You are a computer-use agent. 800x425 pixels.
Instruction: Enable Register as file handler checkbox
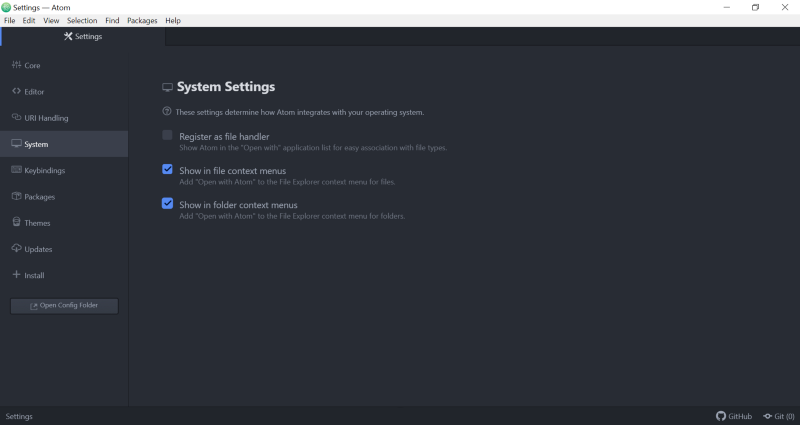pos(168,136)
